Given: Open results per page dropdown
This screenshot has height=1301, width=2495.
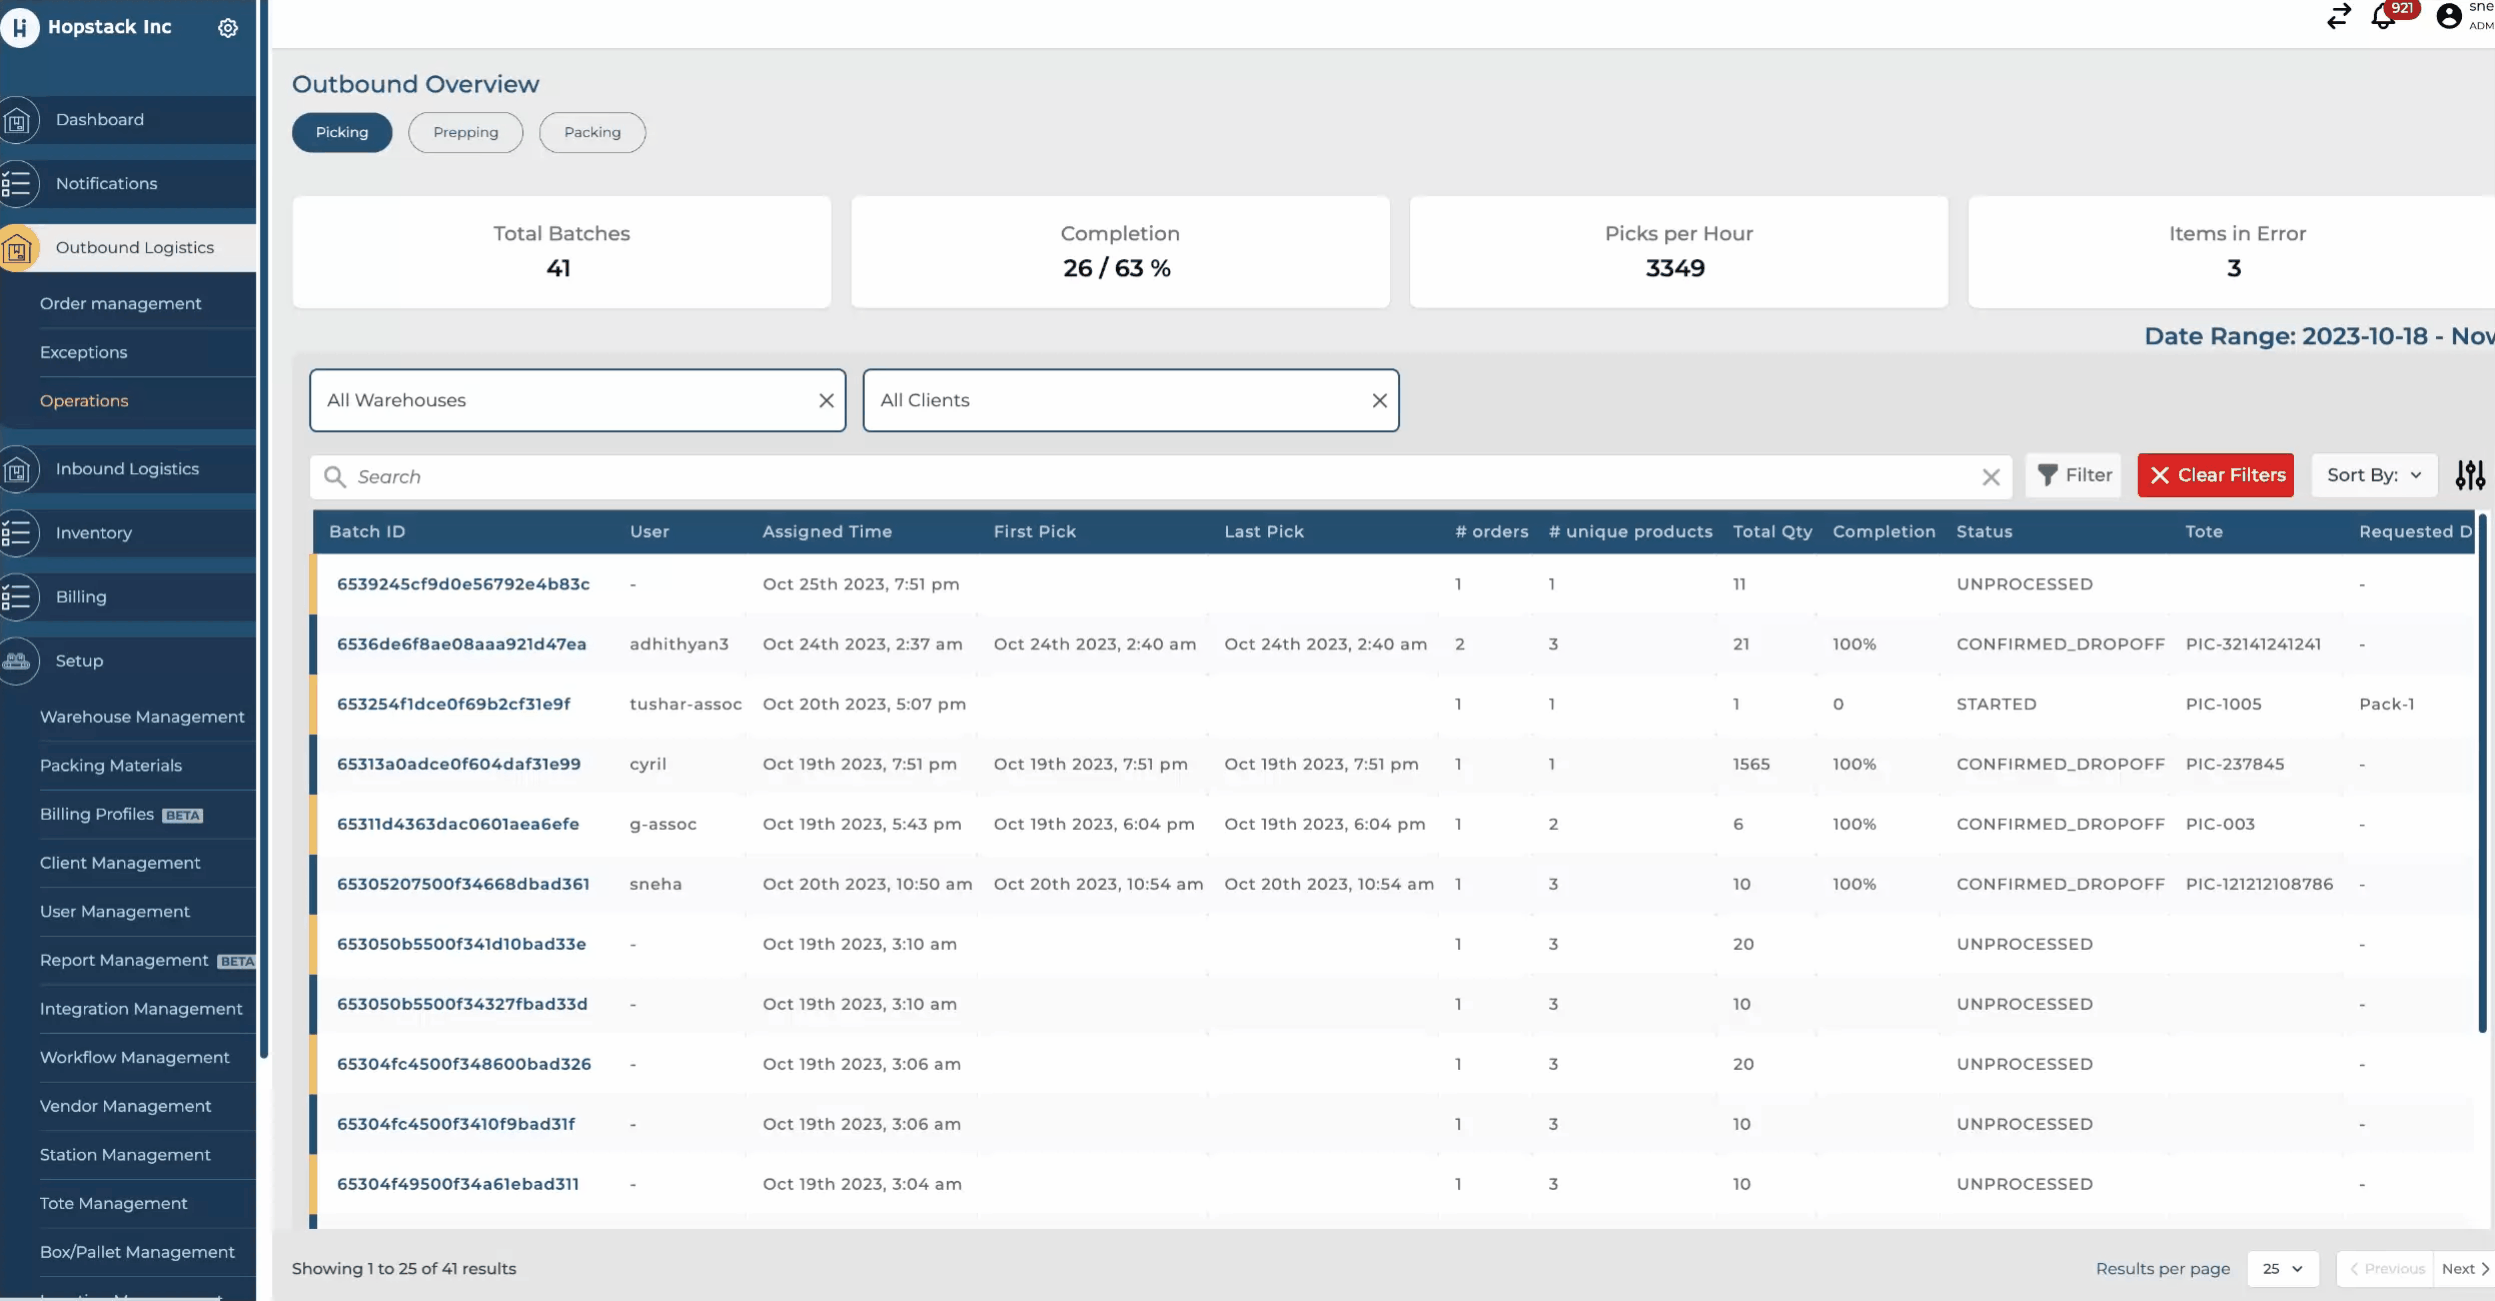Looking at the screenshot, I should pyautogui.click(x=2282, y=1268).
